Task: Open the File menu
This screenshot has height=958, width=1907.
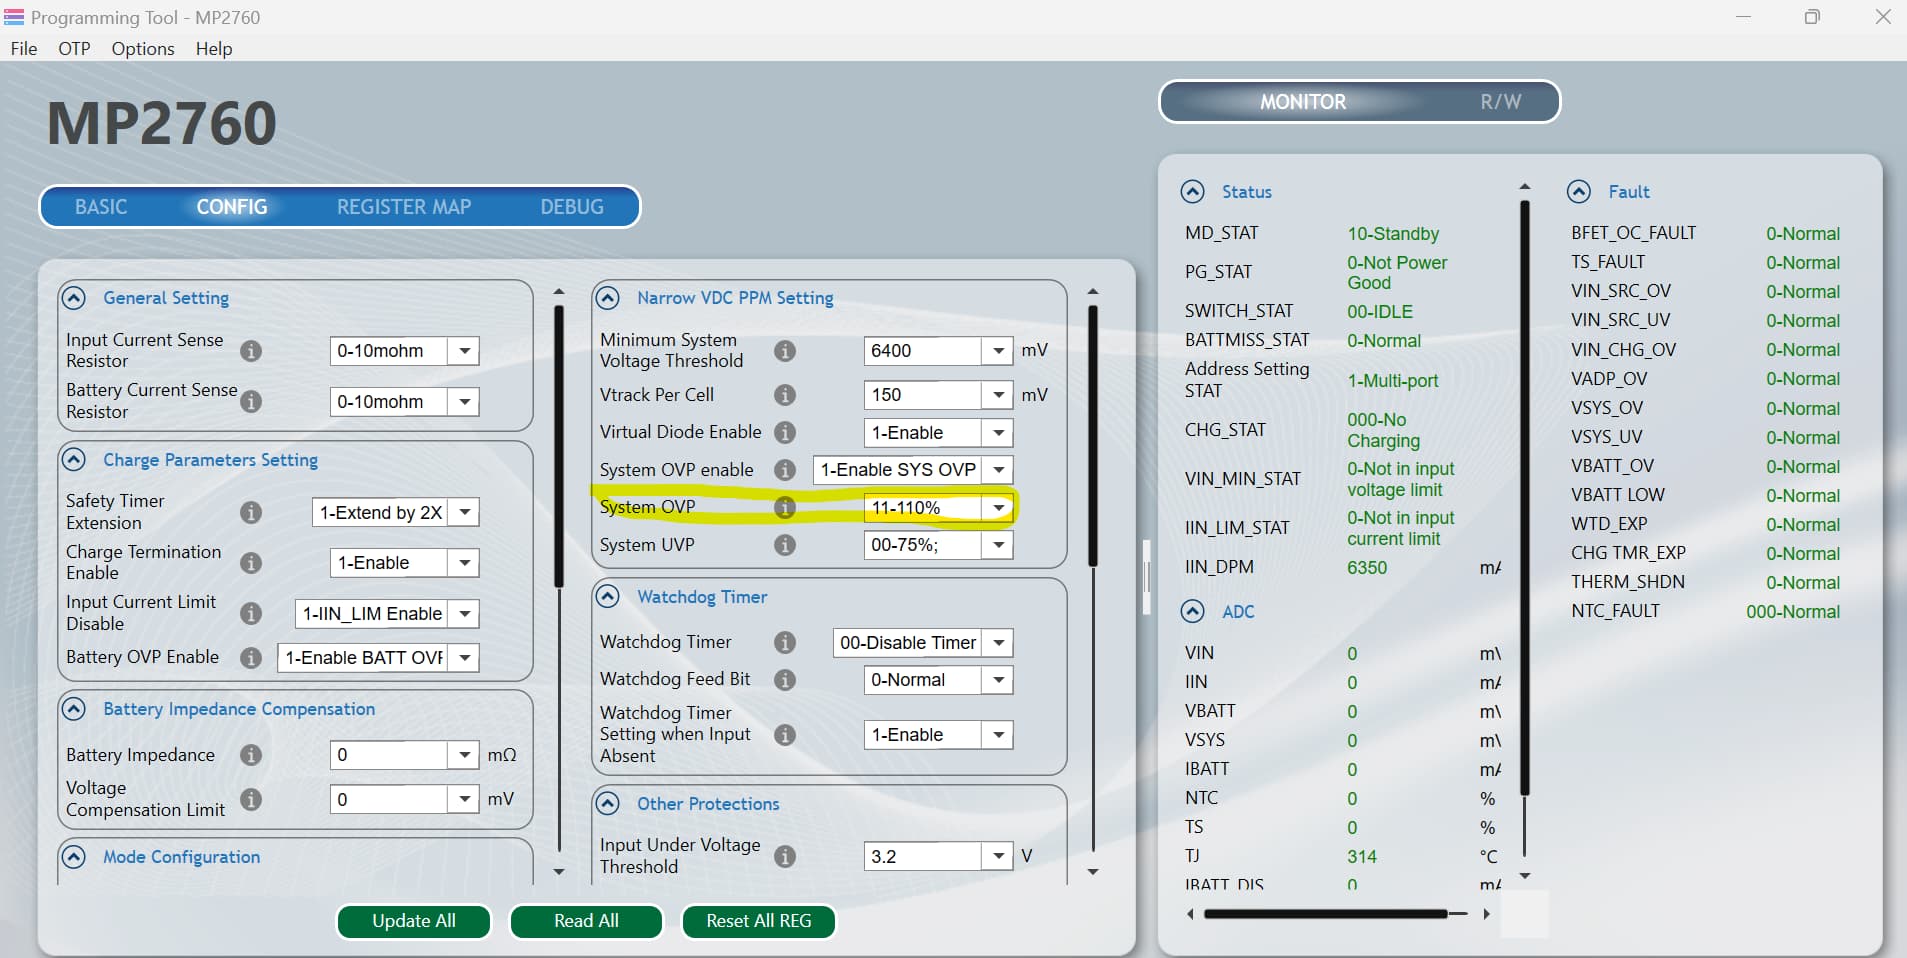Action: 24,49
